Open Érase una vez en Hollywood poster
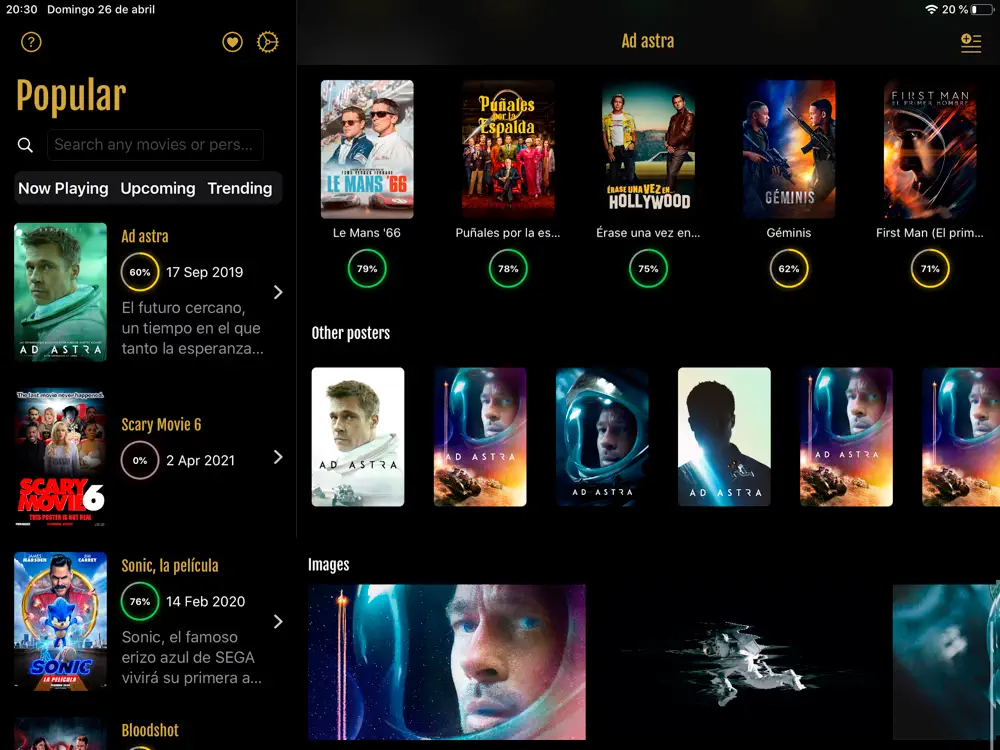Screen dimensions: 1000x750 tap(648, 149)
